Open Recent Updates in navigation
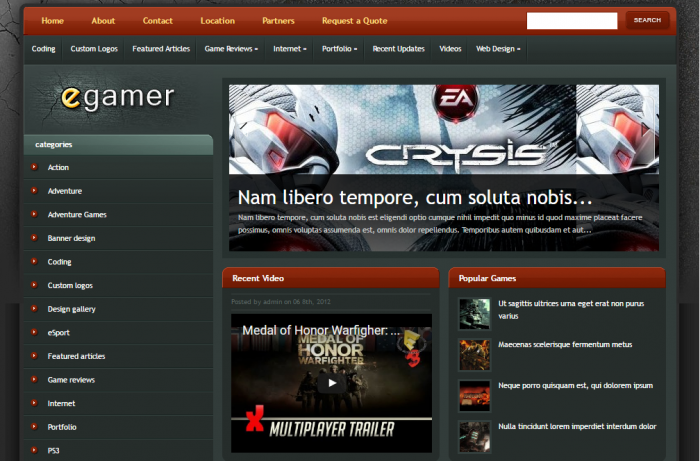 (398, 49)
